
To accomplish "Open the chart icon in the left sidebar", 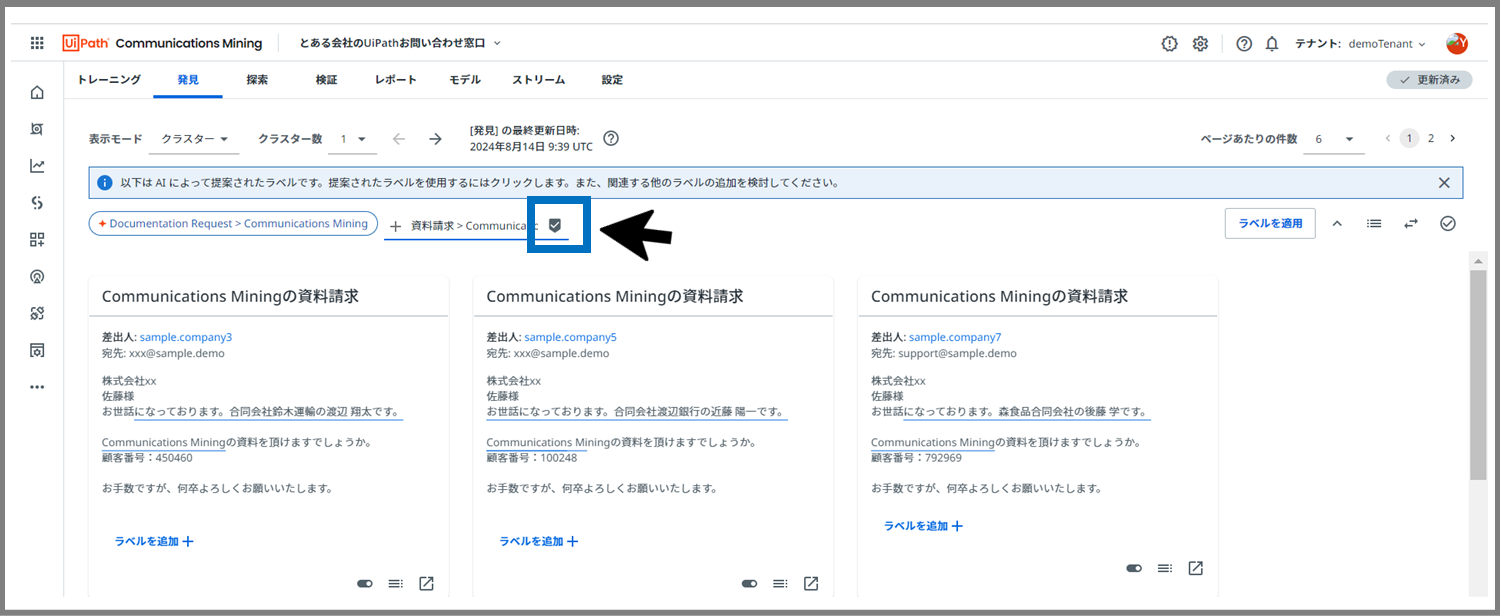I will point(37,166).
